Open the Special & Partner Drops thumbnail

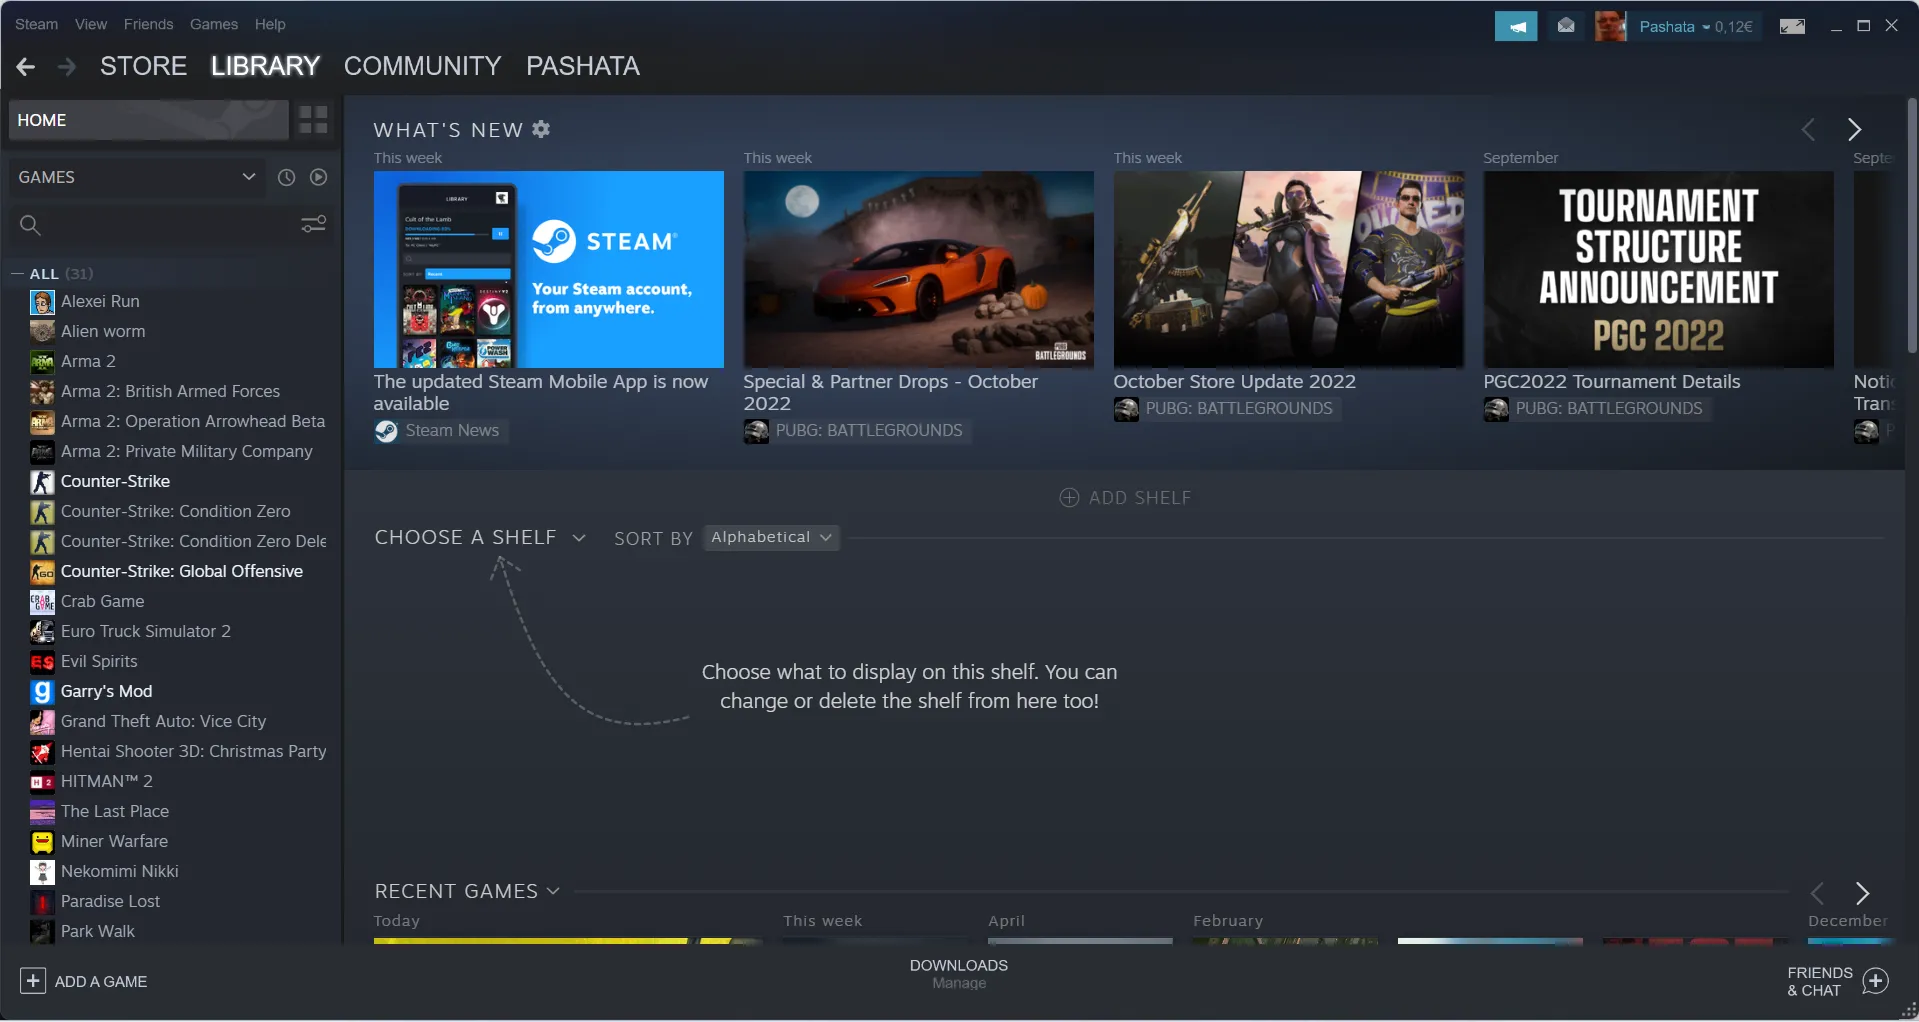(x=919, y=269)
